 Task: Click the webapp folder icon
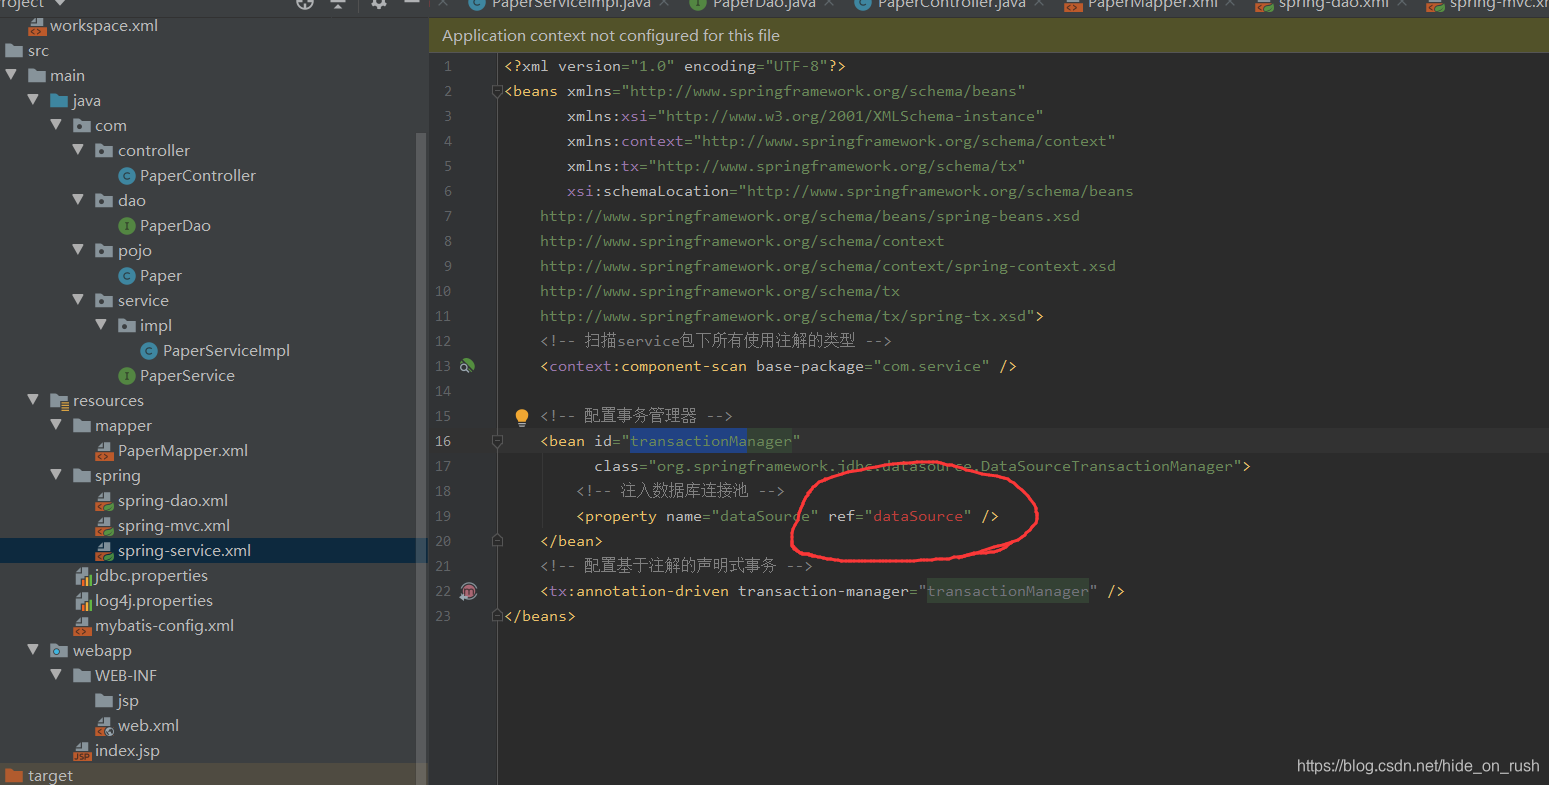pos(59,651)
